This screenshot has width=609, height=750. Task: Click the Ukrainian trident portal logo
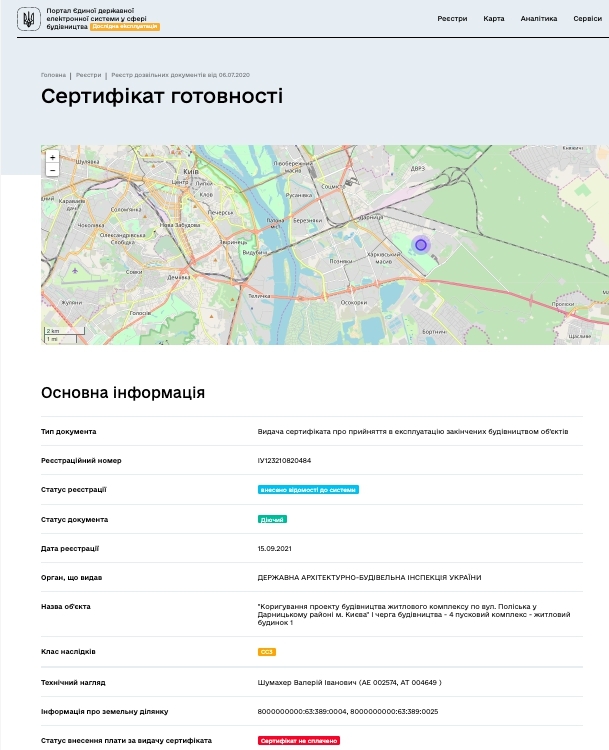29,19
